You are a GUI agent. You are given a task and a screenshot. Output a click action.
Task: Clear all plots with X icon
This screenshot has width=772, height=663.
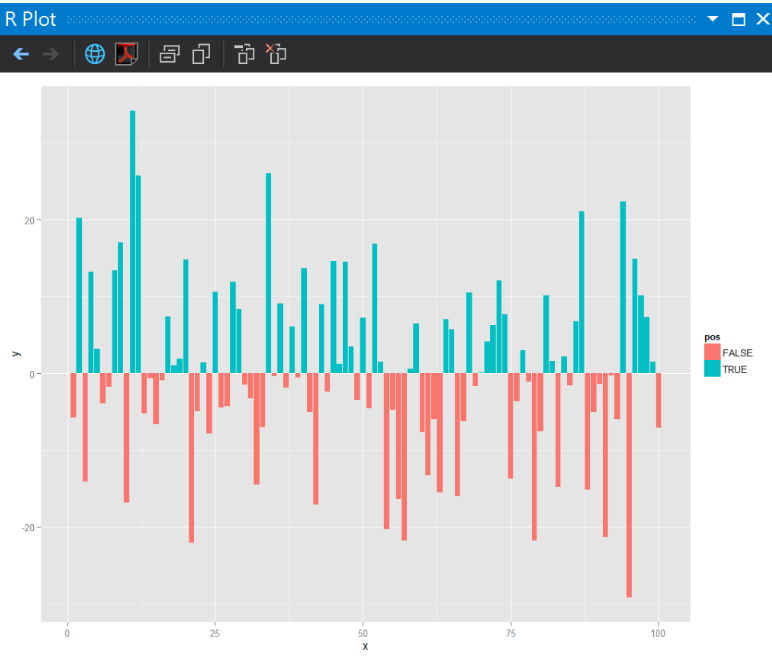(276, 54)
